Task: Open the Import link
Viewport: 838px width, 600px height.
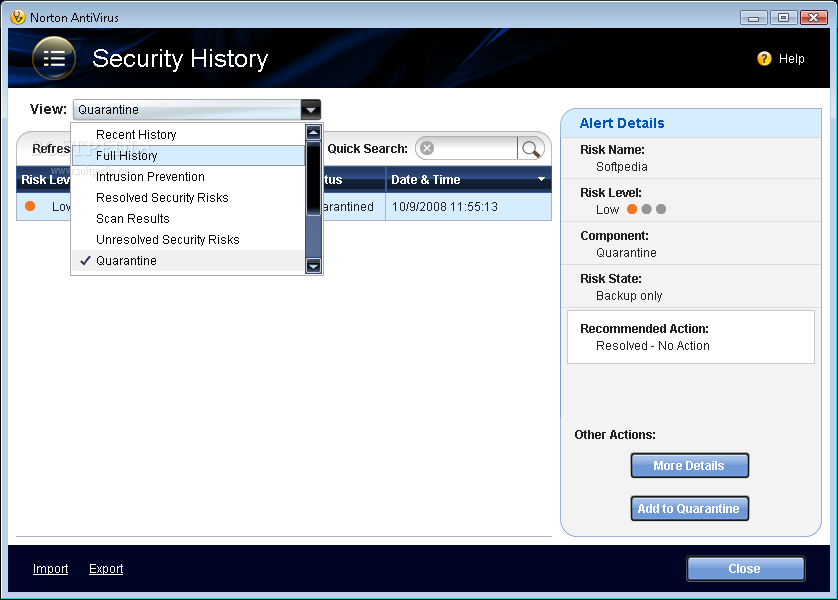Action: [50, 568]
